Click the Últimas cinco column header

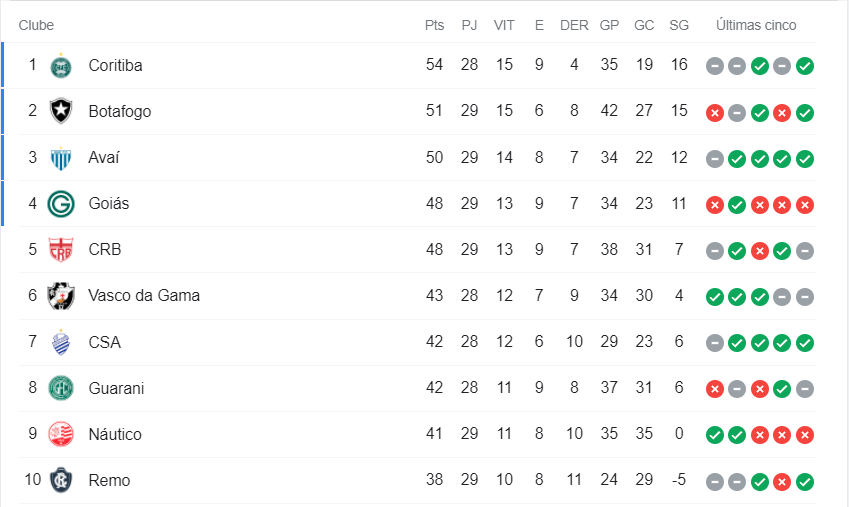point(756,25)
